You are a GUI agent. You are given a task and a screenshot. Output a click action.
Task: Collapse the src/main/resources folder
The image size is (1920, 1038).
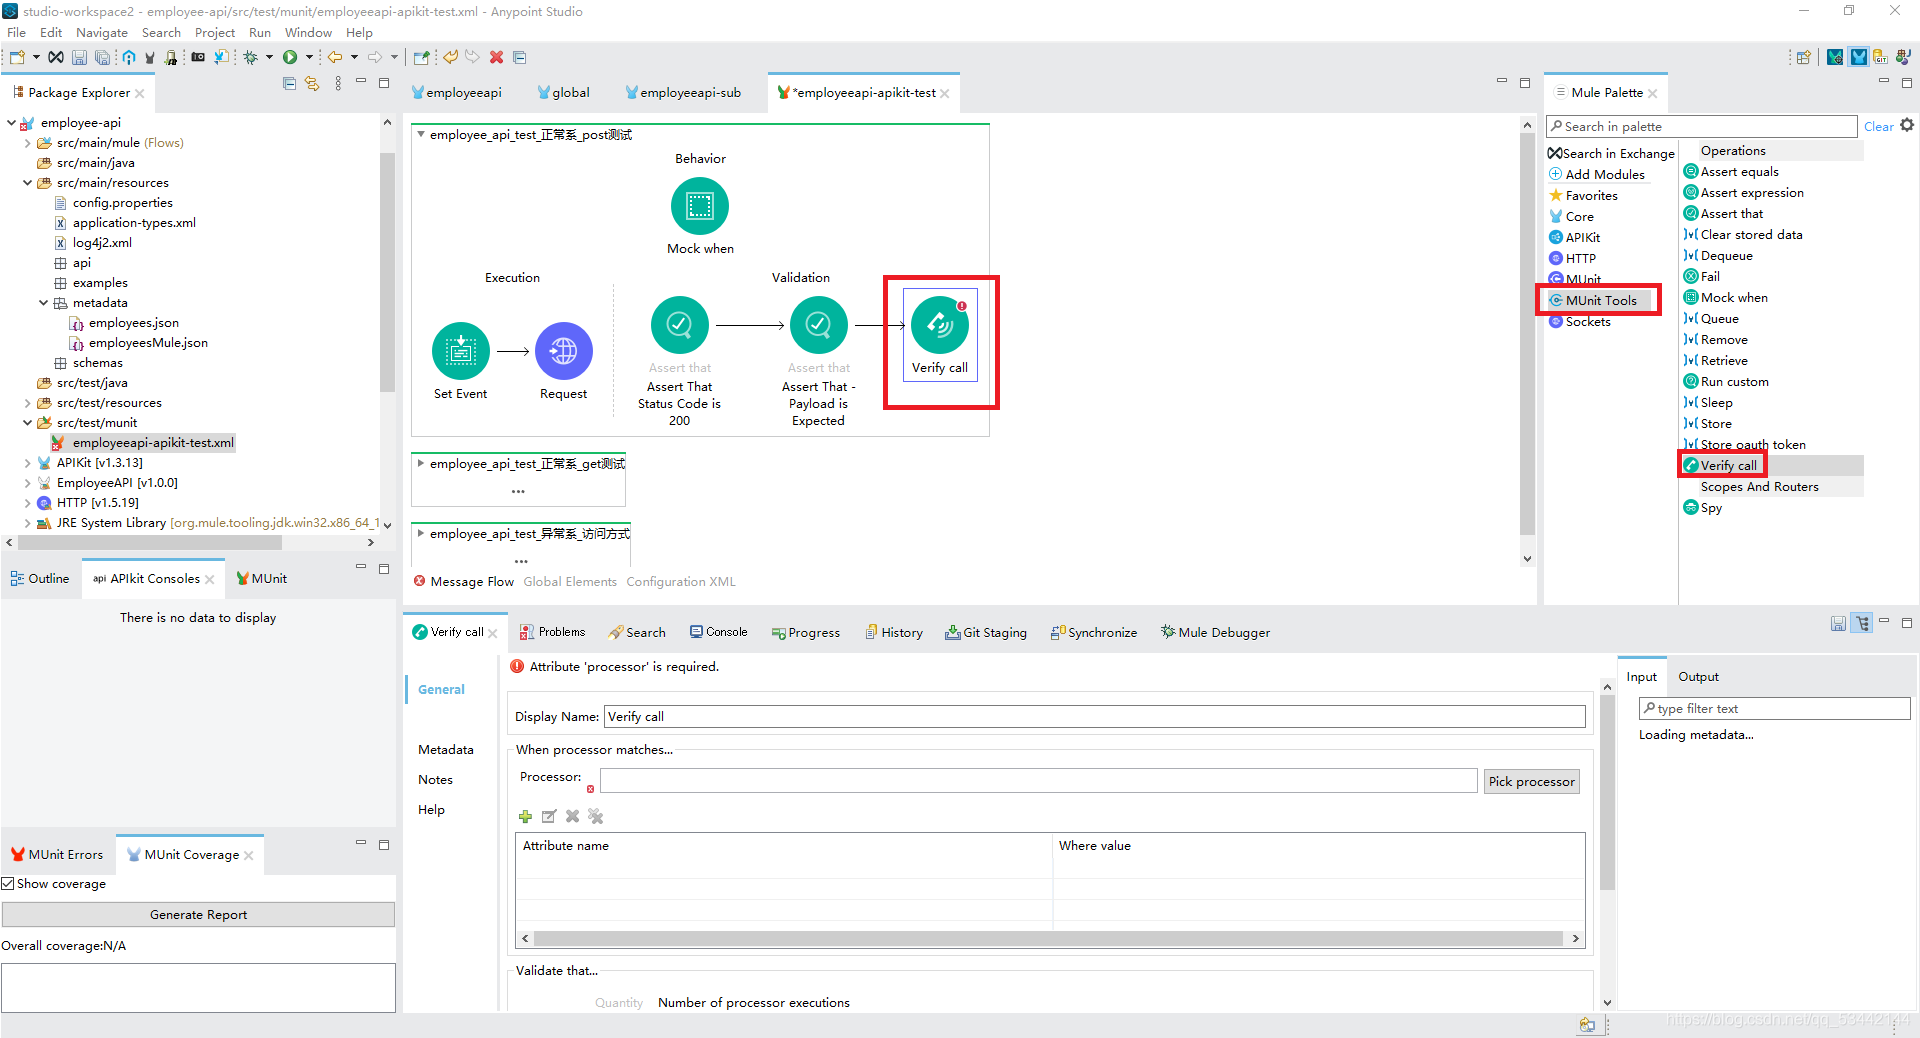click(27, 183)
